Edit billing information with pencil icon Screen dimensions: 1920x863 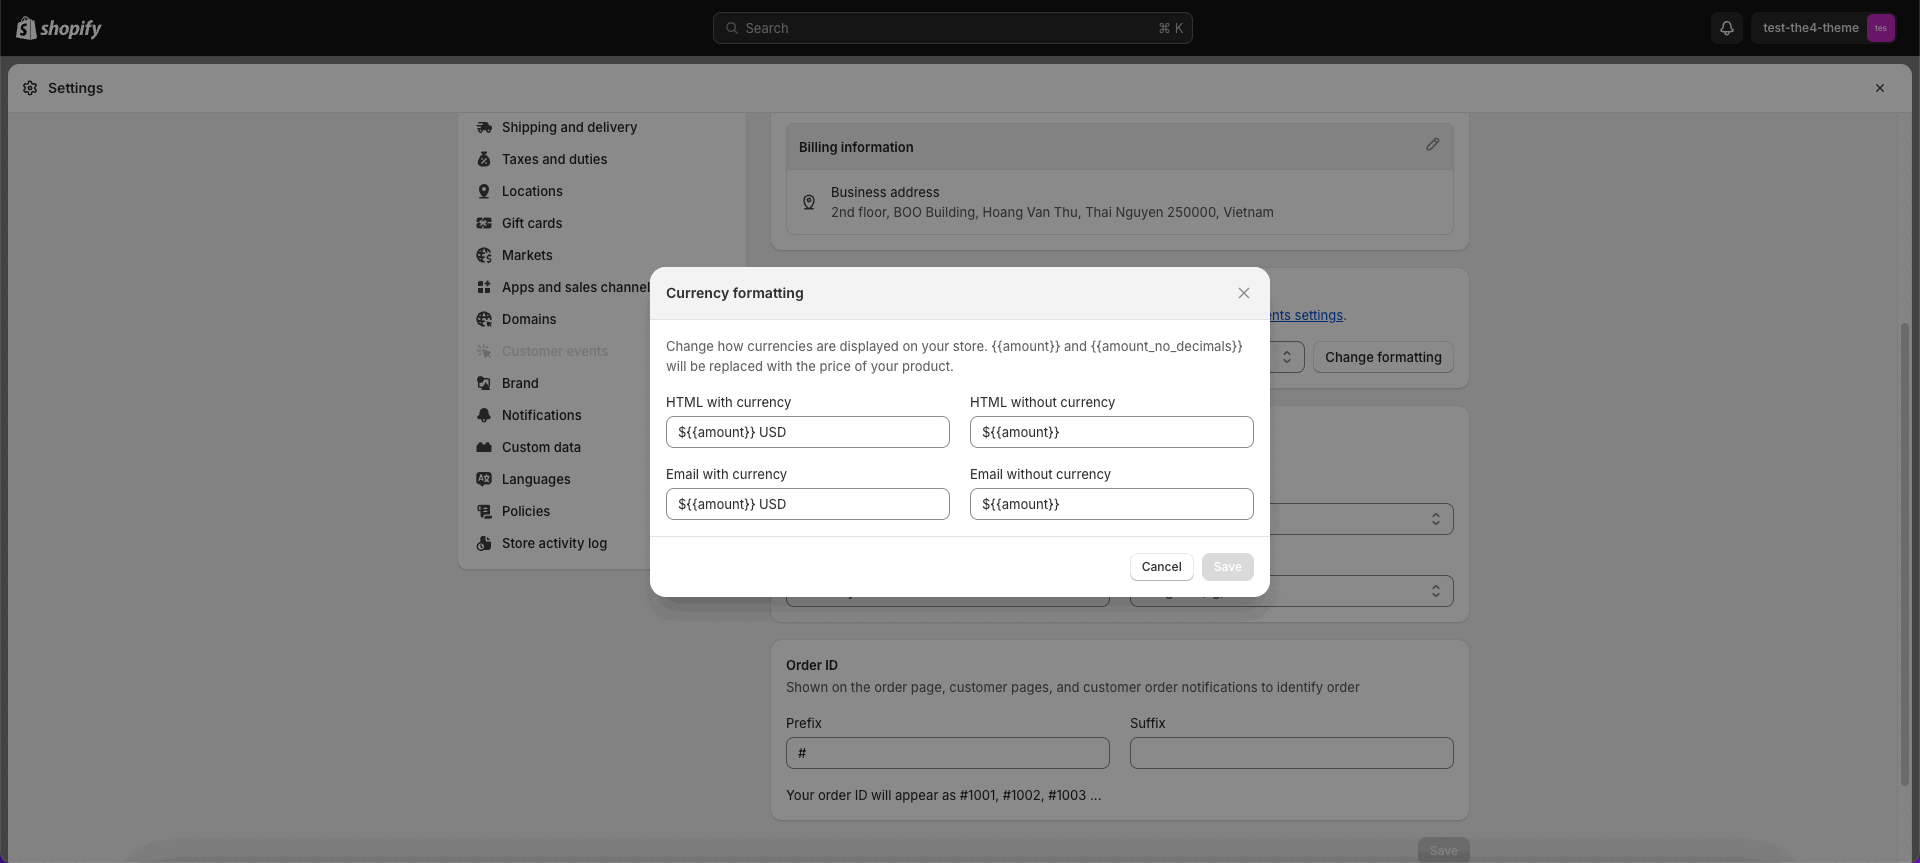point(1432,145)
